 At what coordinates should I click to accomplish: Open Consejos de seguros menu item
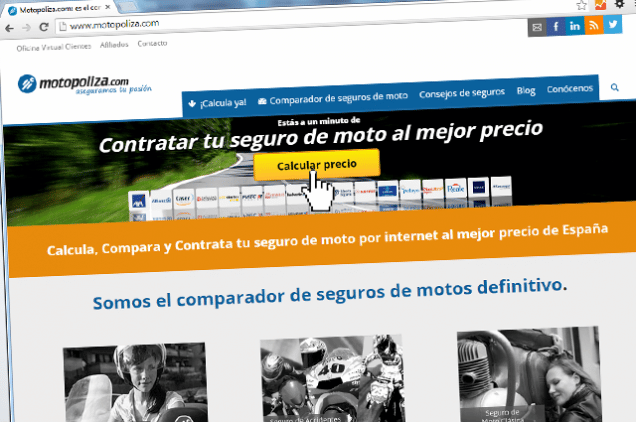[462, 93]
